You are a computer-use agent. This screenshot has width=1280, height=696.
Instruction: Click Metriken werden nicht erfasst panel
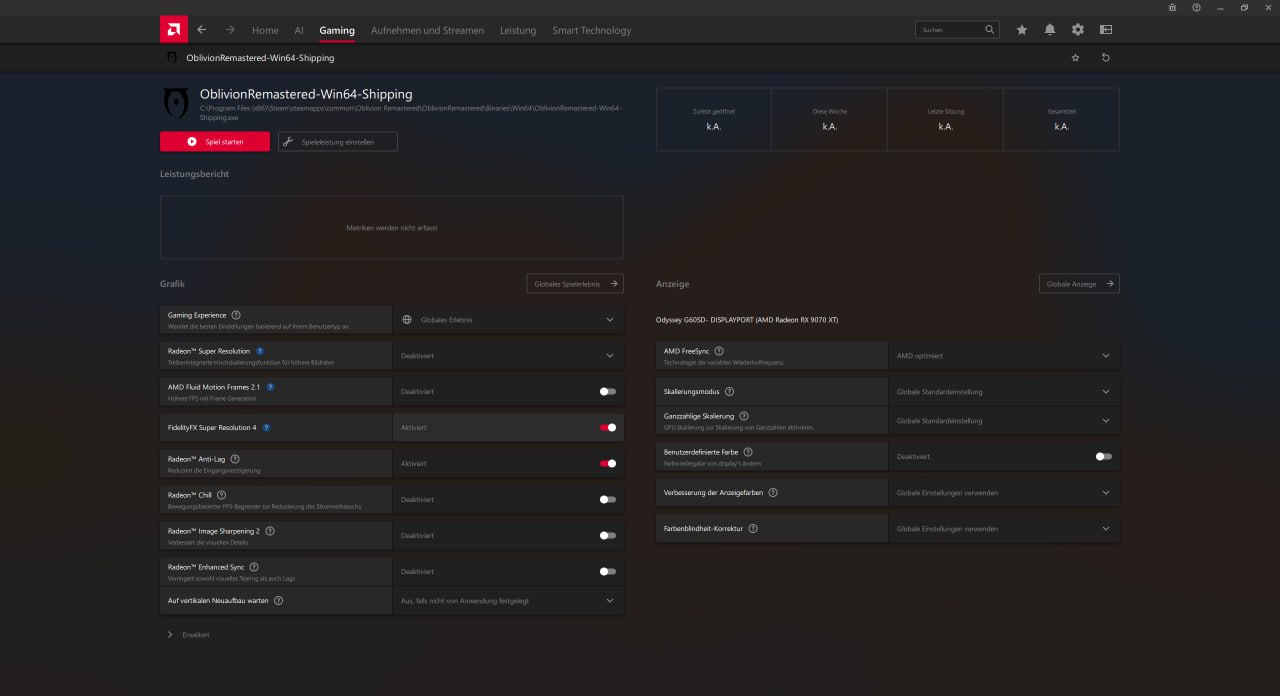(392, 228)
